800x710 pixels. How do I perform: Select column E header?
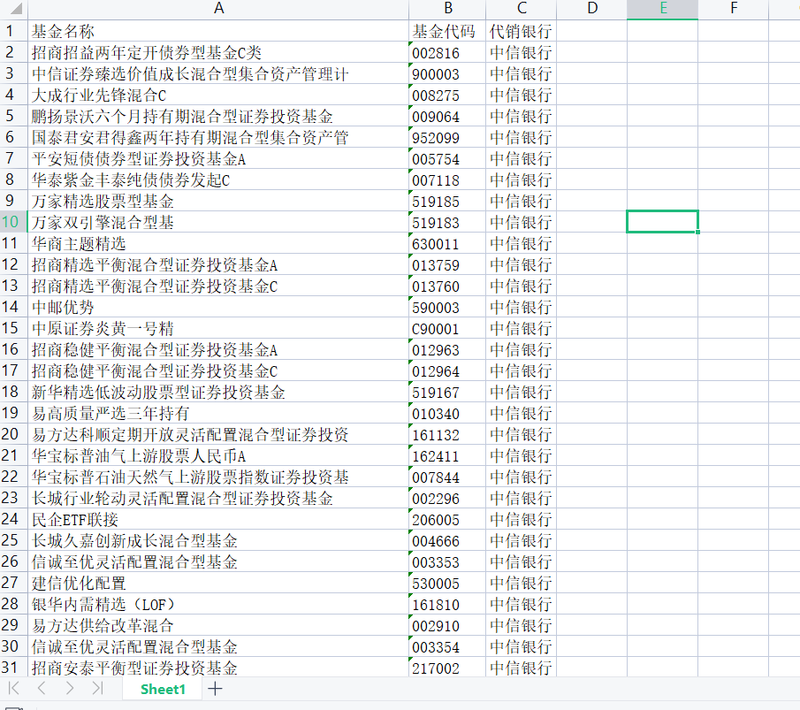662,9
